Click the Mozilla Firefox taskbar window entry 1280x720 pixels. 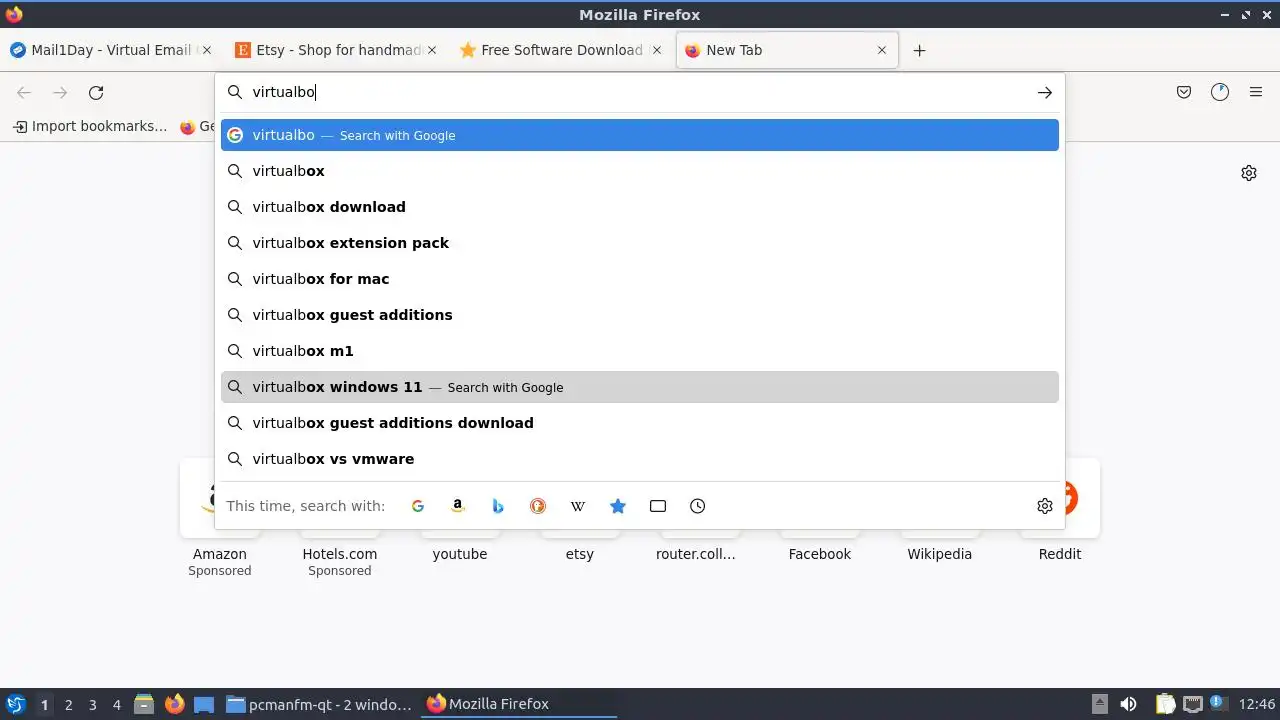coord(519,704)
